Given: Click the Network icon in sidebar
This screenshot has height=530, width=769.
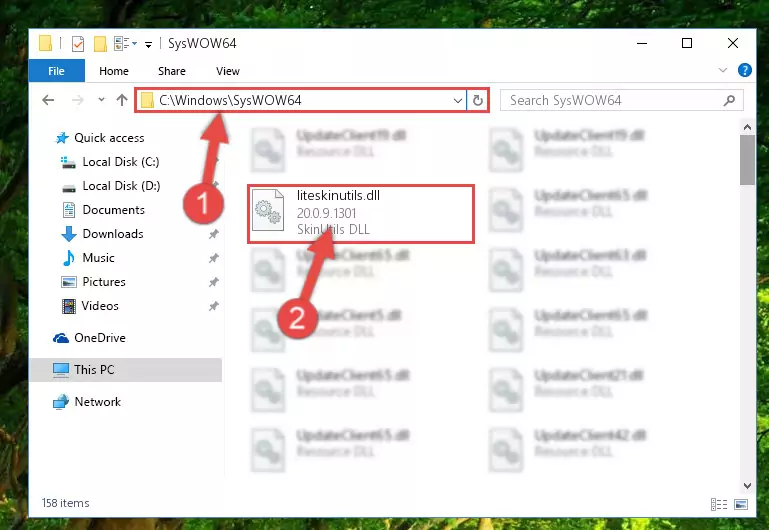Looking at the screenshot, I should point(60,402).
